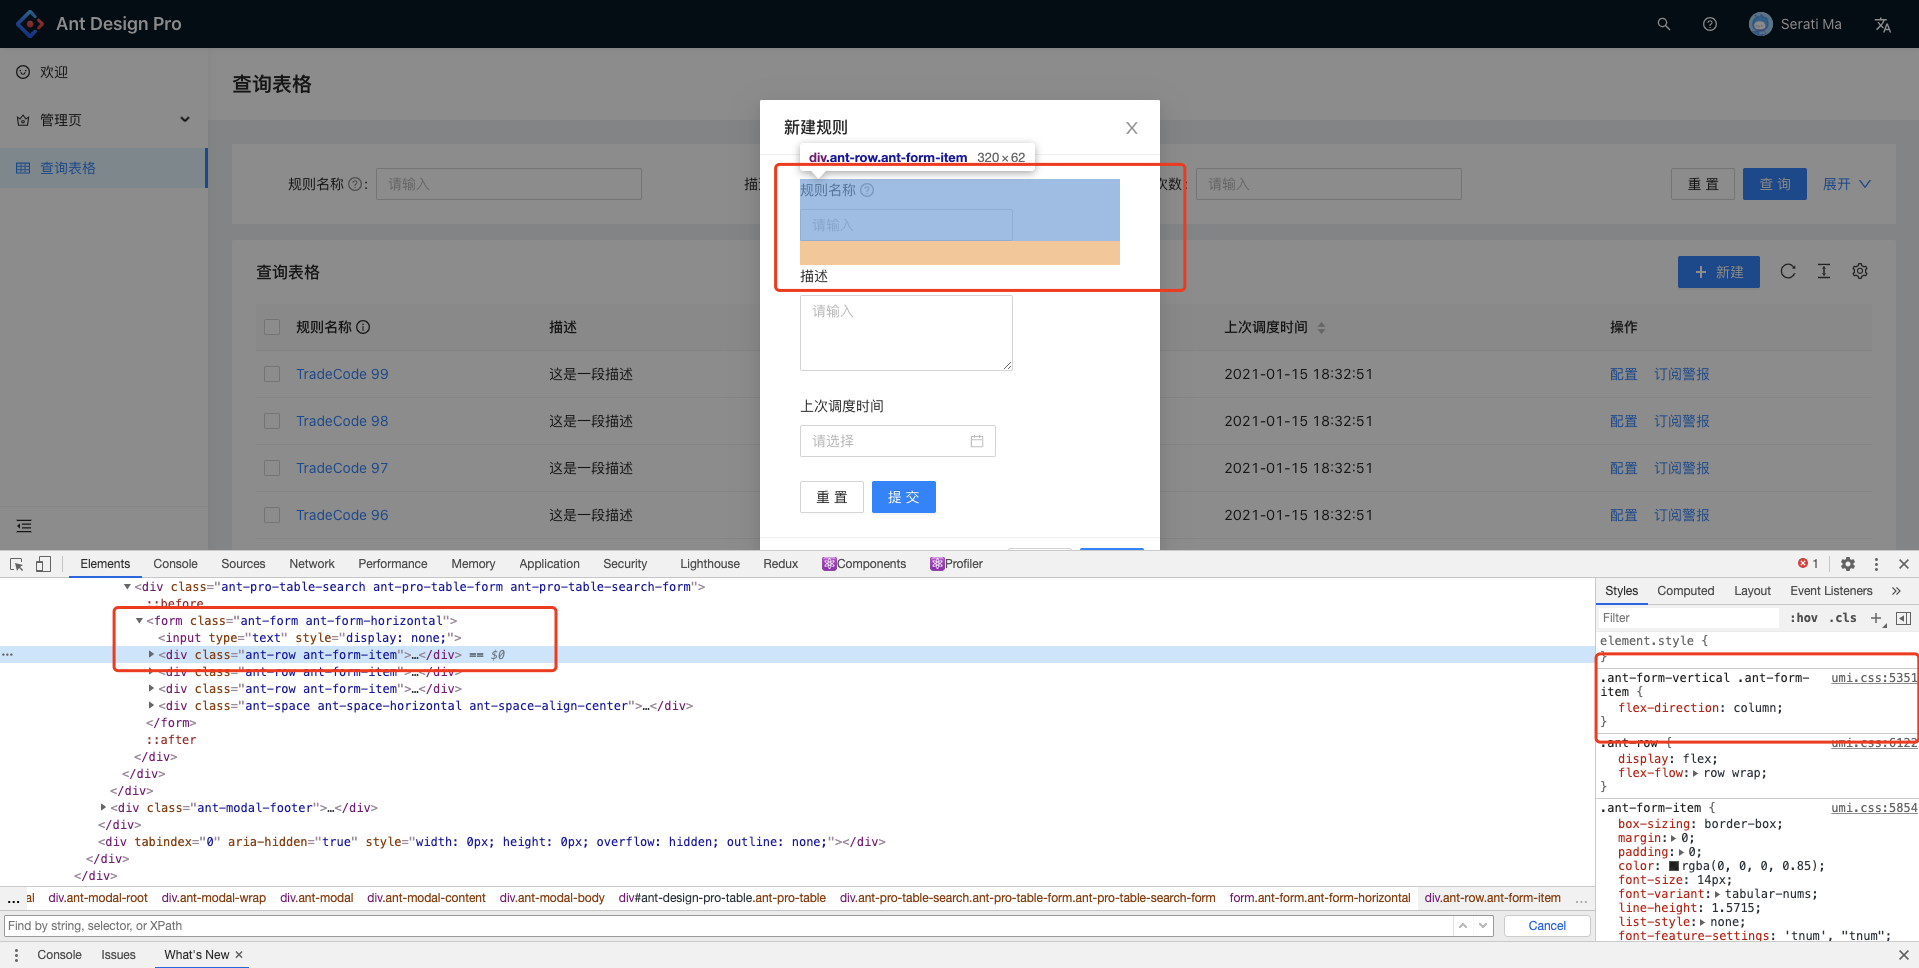Image resolution: width=1919 pixels, height=968 pixels.
Task: Switch to the Computed tab in DevTools
Action: 1685,590
